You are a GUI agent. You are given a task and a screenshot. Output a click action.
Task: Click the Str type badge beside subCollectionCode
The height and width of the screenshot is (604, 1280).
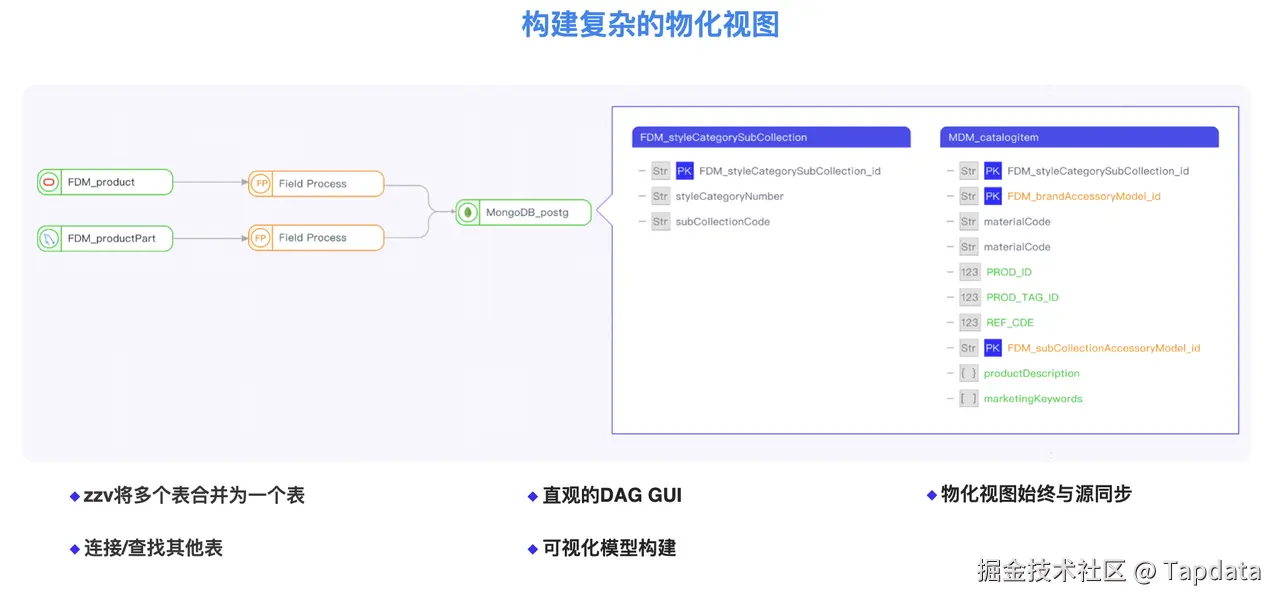click(x=660, y=222)
